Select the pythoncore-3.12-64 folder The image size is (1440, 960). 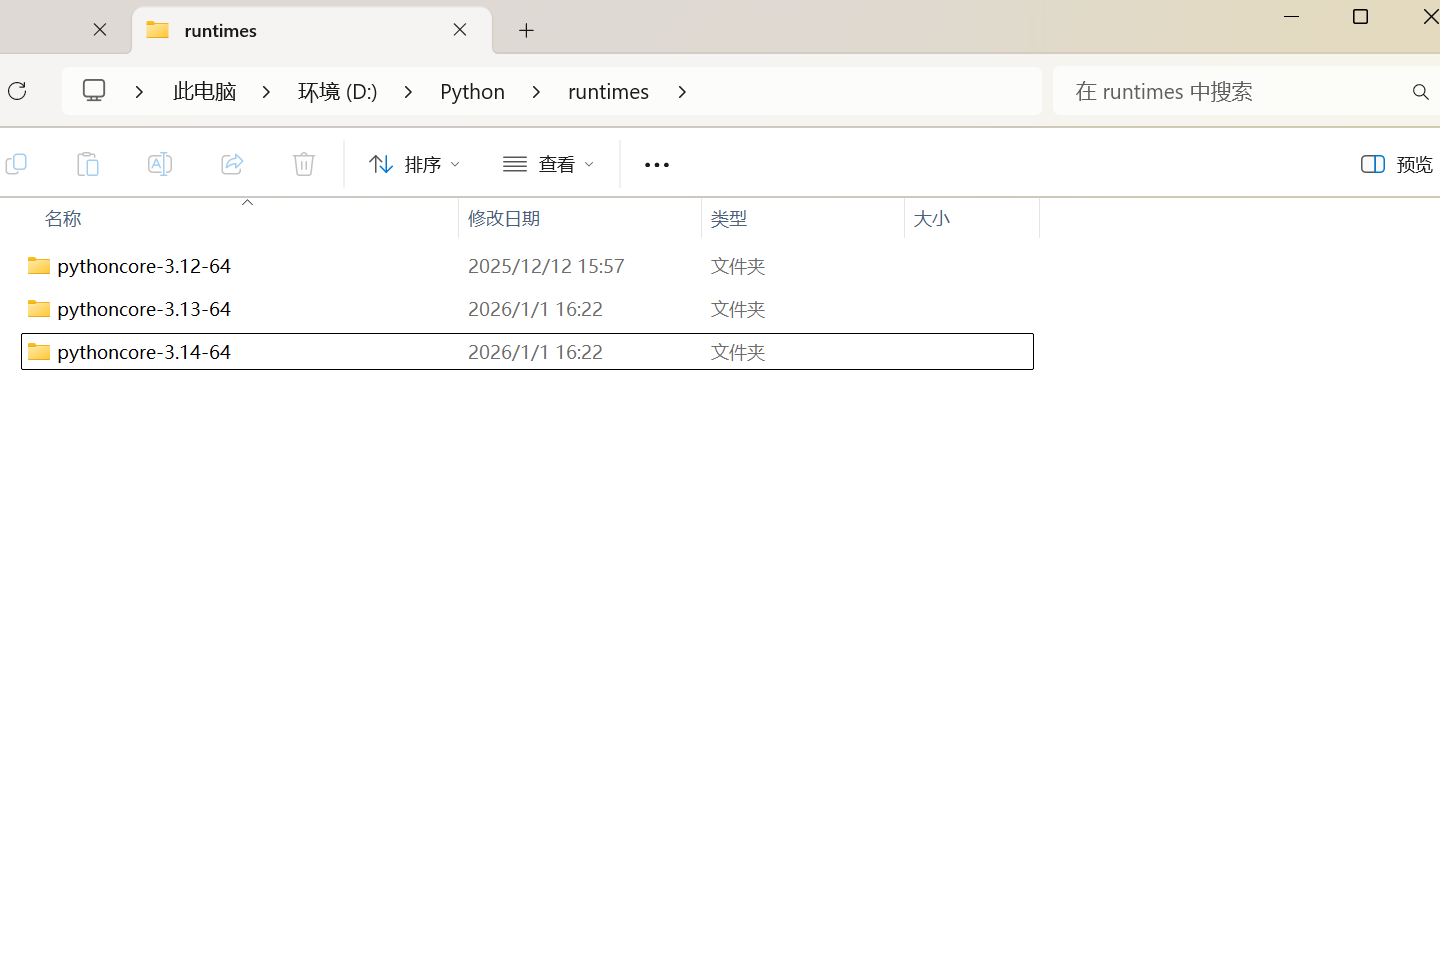143,266
